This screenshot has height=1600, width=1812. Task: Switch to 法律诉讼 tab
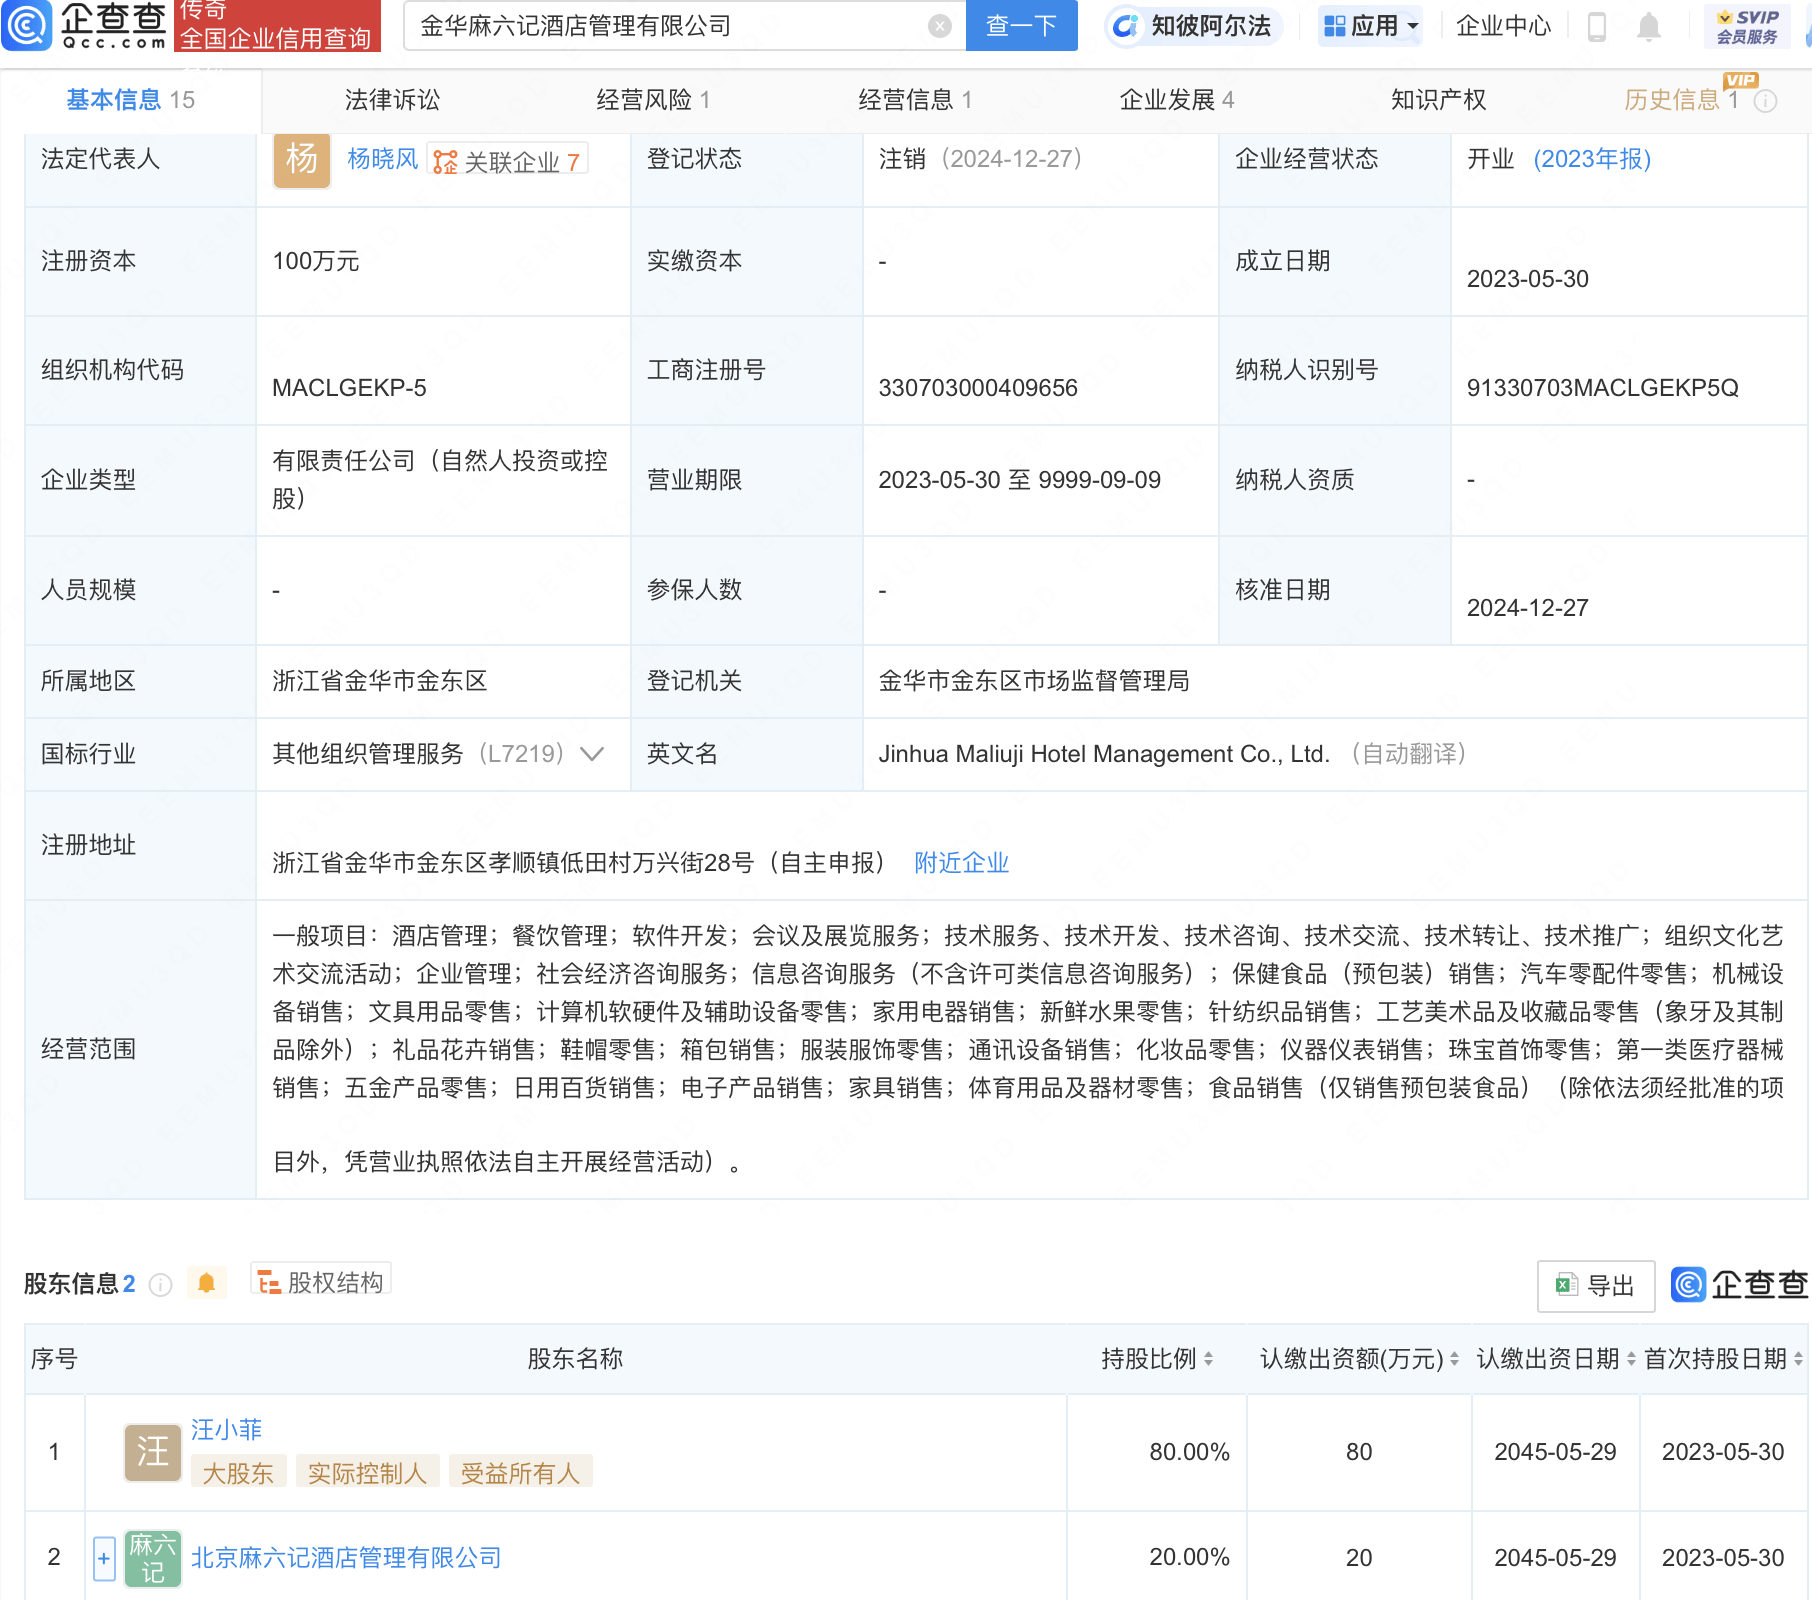coord(392,100)
